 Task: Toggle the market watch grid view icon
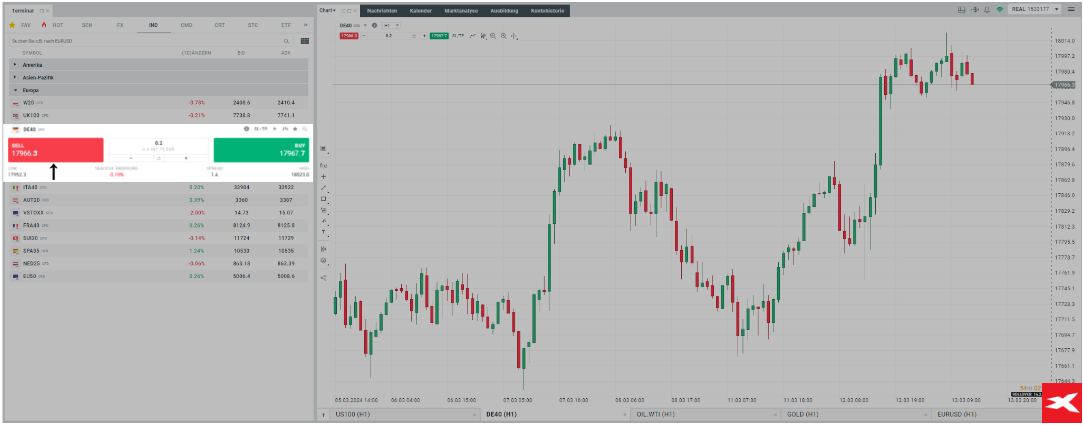(x=305, y=41)
